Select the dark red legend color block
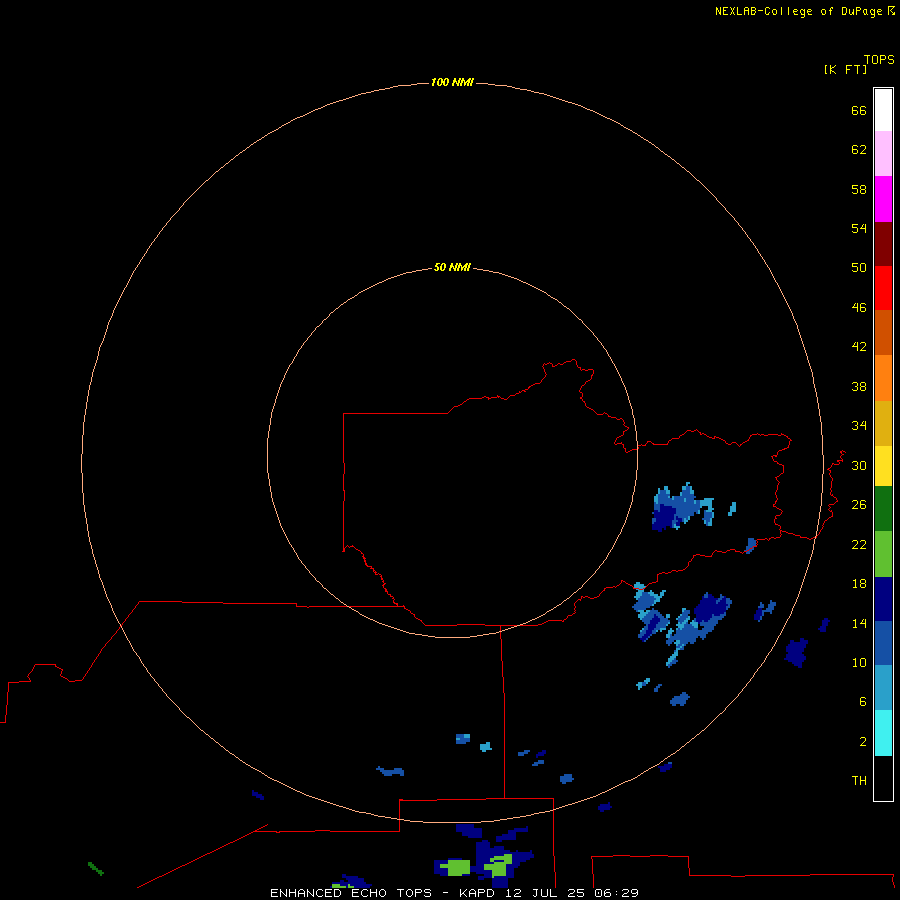This screenshot has height=900, width=900. point(883,243)
